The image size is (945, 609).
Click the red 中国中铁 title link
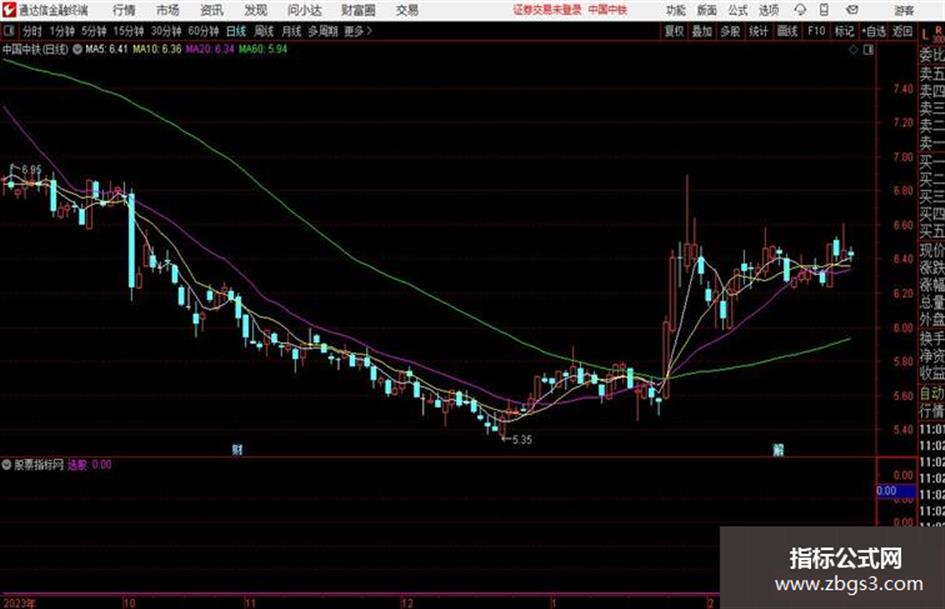click(x=608, y=10)
